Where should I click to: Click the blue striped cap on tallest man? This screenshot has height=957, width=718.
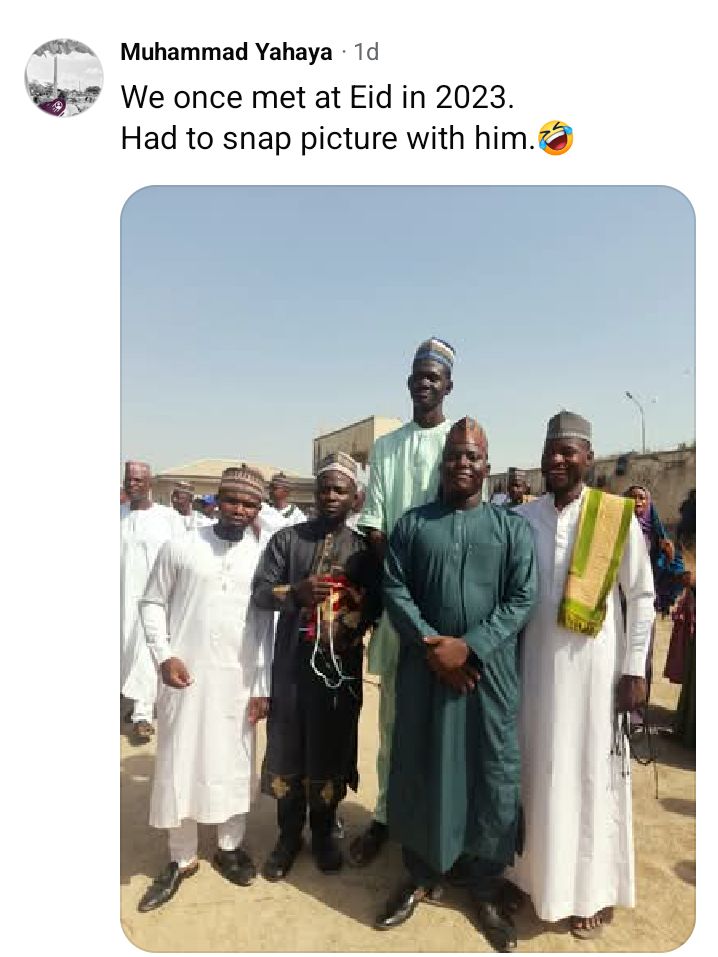[434, 352]
